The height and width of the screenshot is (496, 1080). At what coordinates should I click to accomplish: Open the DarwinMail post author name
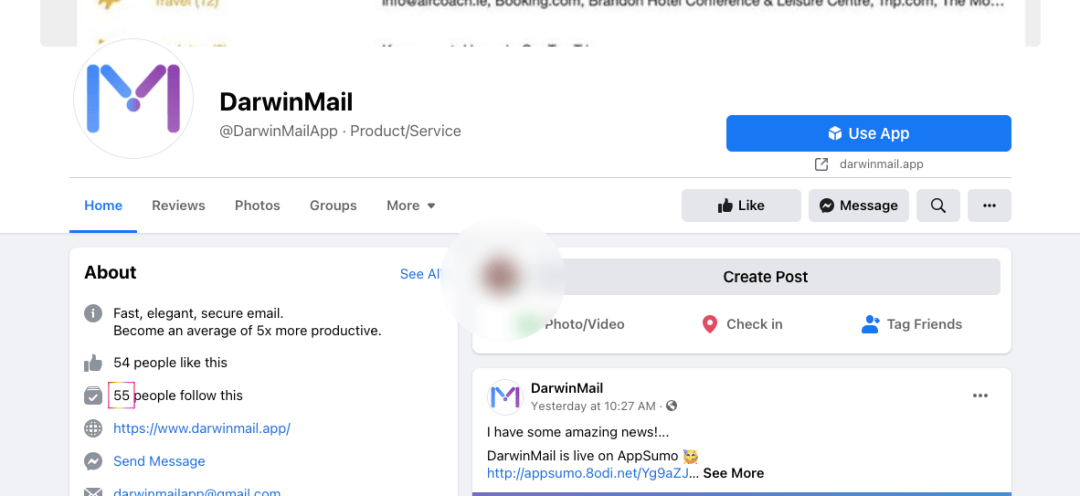(567, 389)
